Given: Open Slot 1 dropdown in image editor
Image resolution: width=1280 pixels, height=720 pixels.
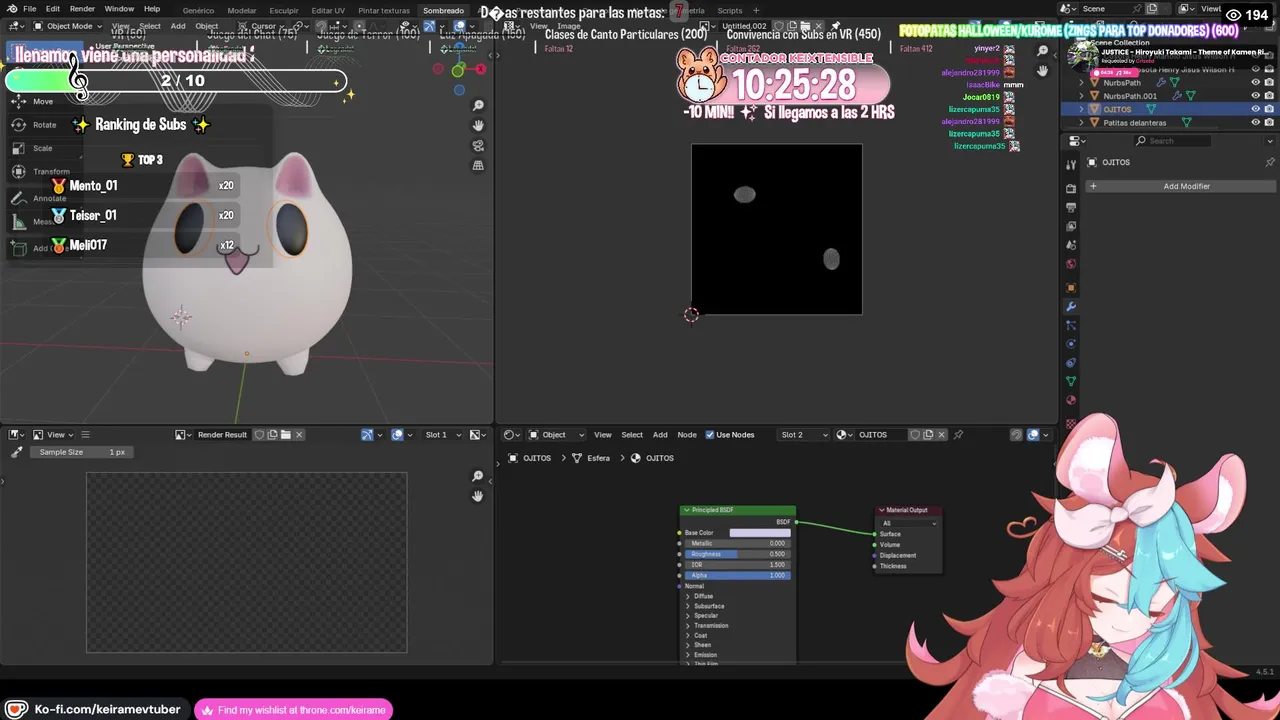Looking at the screenshot, I should coord(443,434).
